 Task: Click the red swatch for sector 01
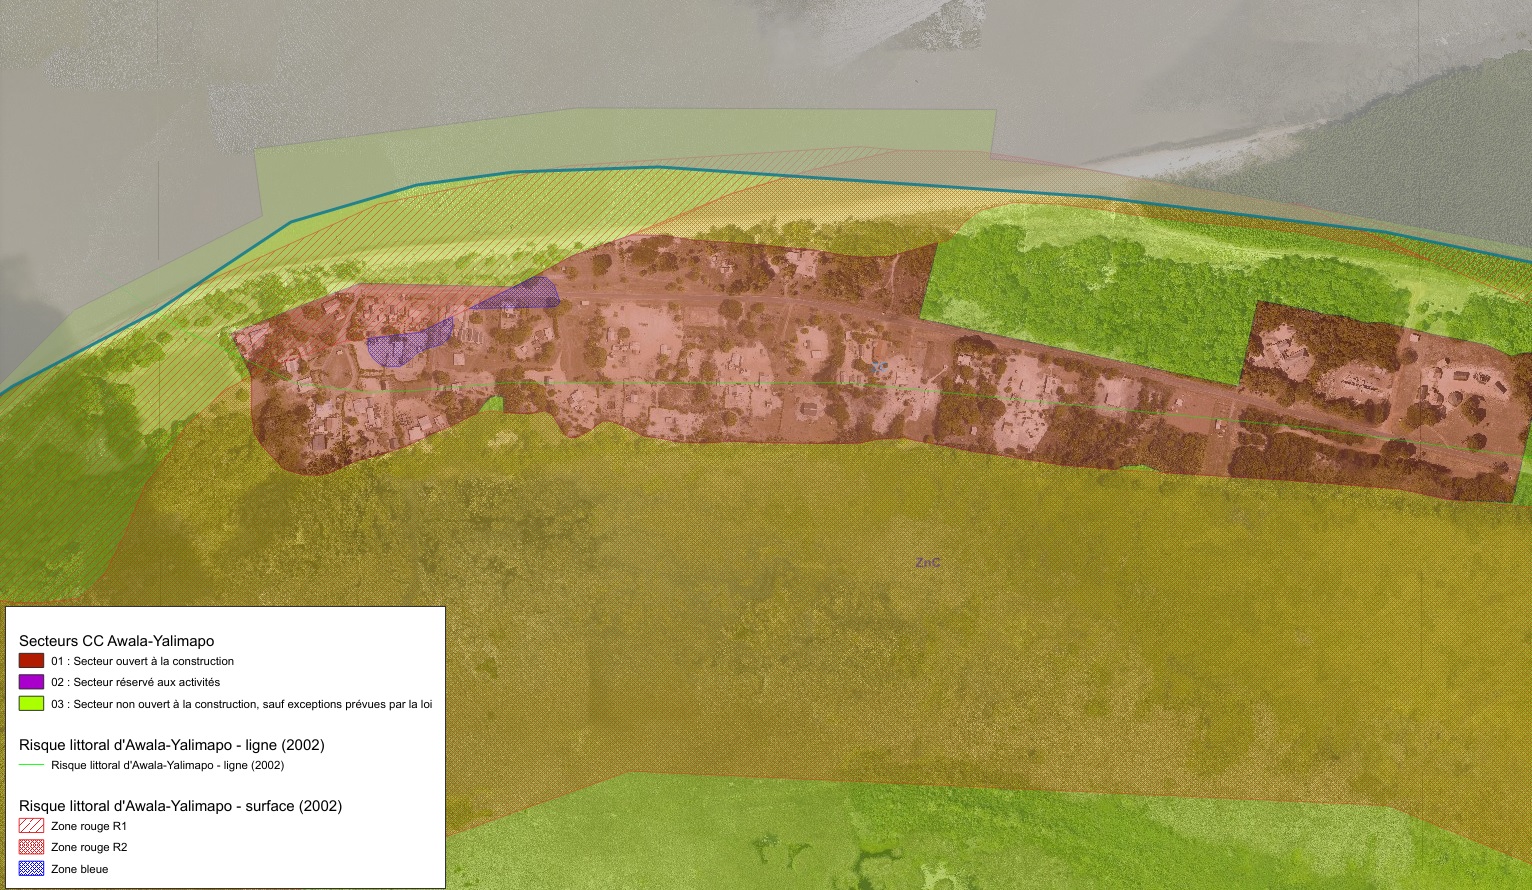tap(31, 661)
